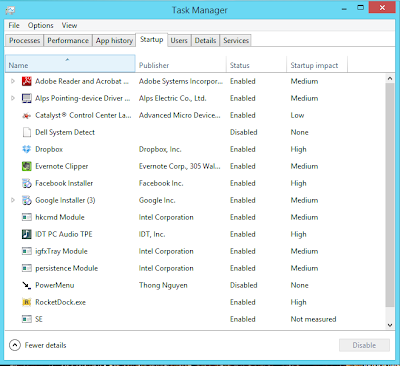Collapse to Fewer details view
Viewport: 400px width, 366px height.
coord(38,345)
